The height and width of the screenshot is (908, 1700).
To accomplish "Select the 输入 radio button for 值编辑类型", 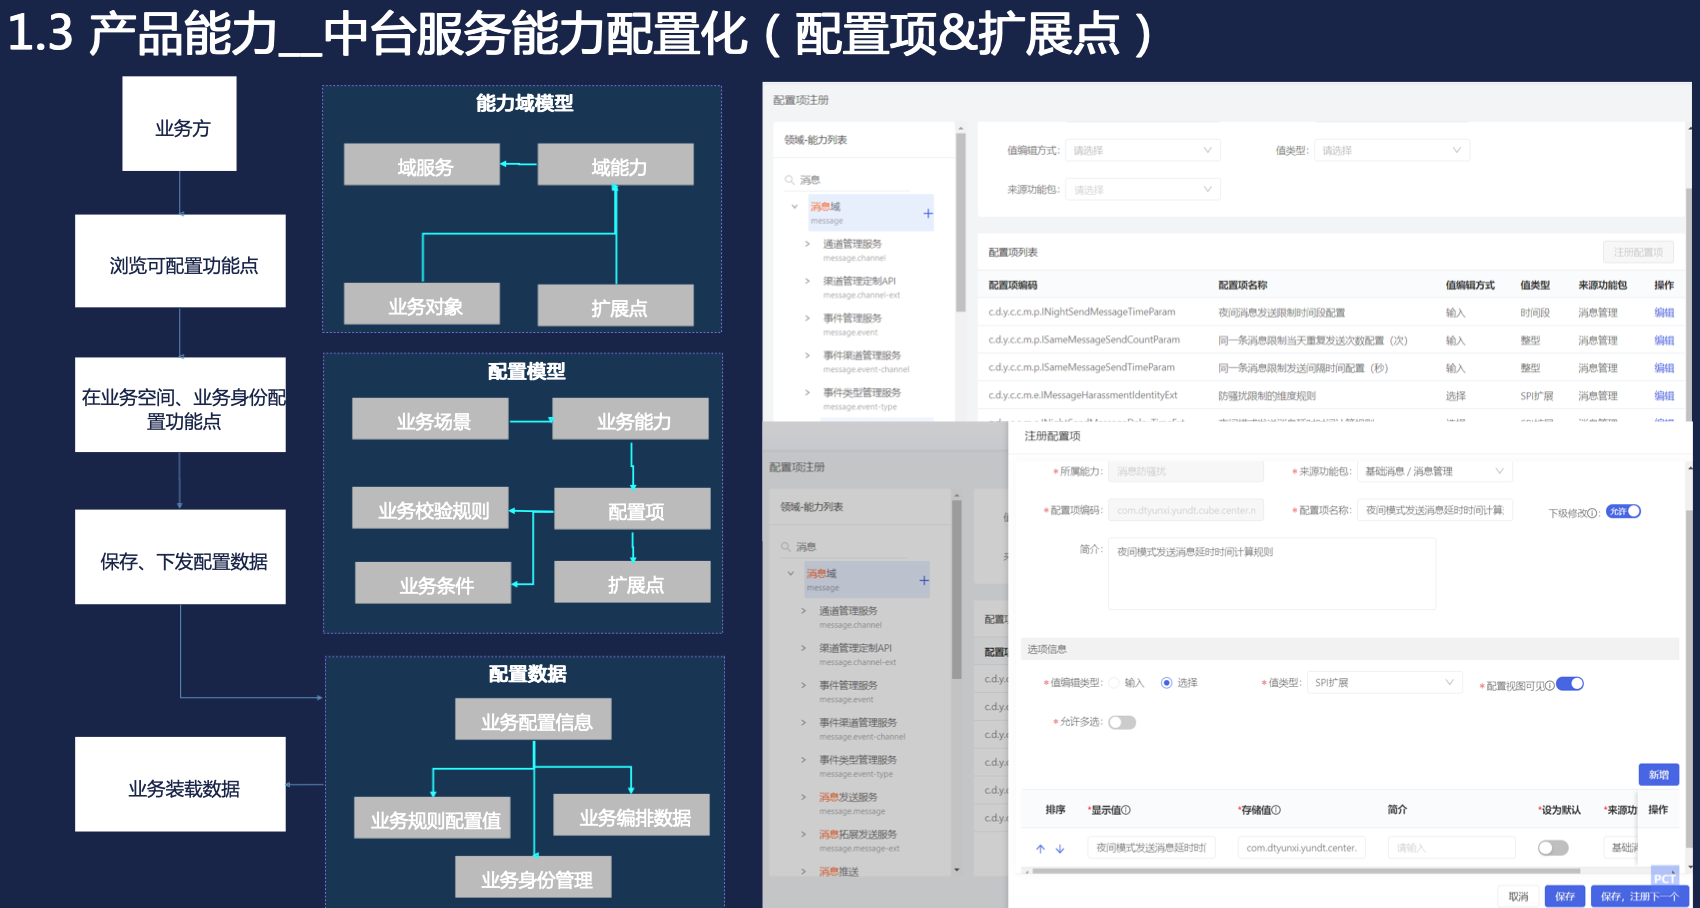I will point(1114,683).
